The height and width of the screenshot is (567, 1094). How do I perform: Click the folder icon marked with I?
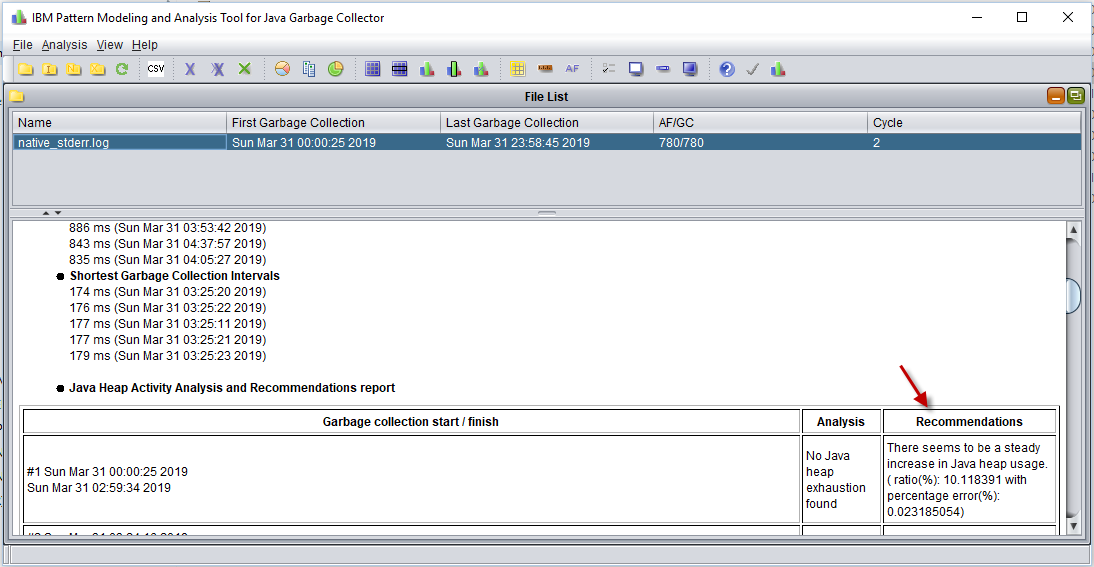[50, 69]
